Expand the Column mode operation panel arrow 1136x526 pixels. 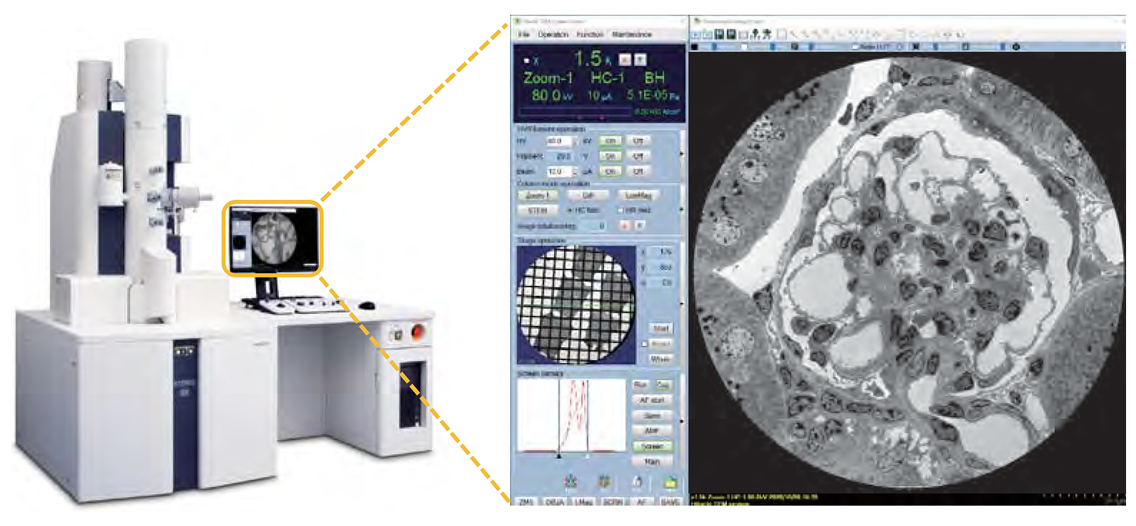(681, 209)
